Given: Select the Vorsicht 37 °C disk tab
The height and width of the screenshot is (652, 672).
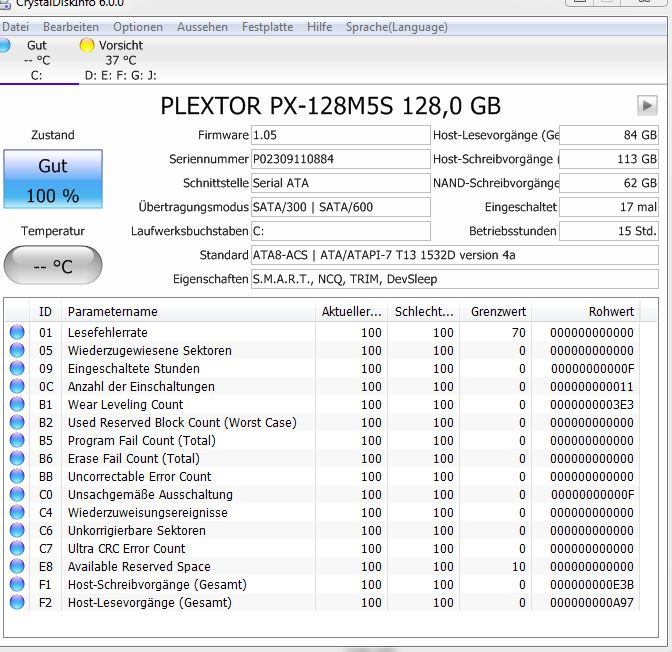Looking at the screenshot, I should coord(120,60).
